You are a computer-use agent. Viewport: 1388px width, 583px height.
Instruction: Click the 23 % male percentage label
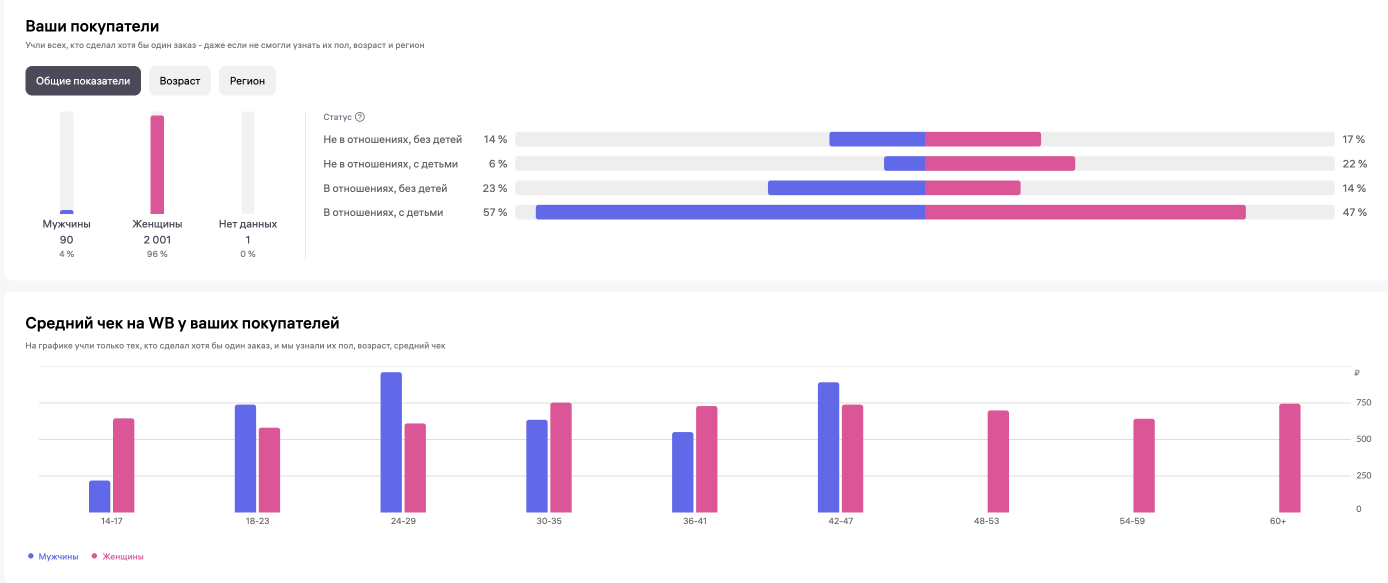[495, 188]
